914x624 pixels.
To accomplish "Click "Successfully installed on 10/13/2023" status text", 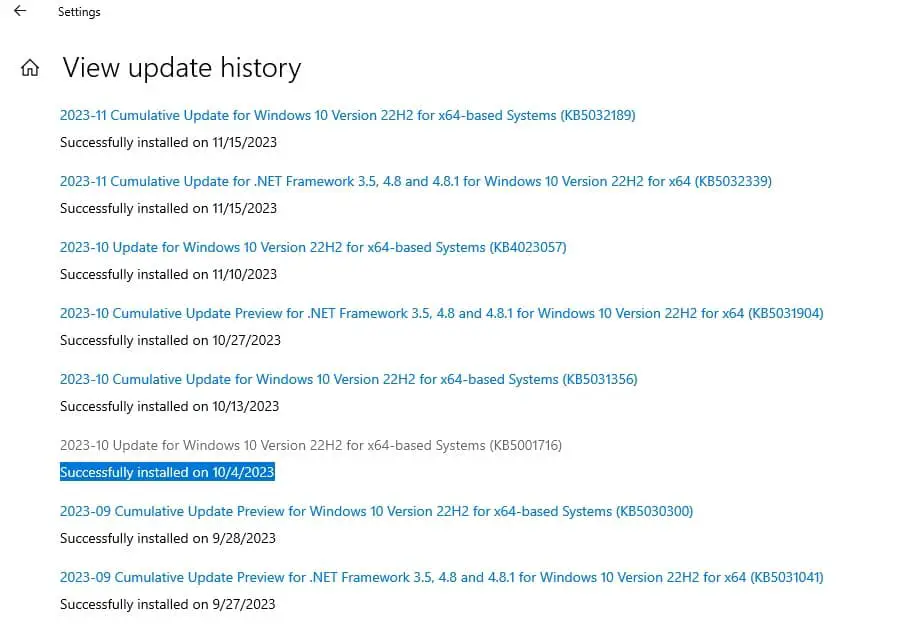I will point(169,406).
